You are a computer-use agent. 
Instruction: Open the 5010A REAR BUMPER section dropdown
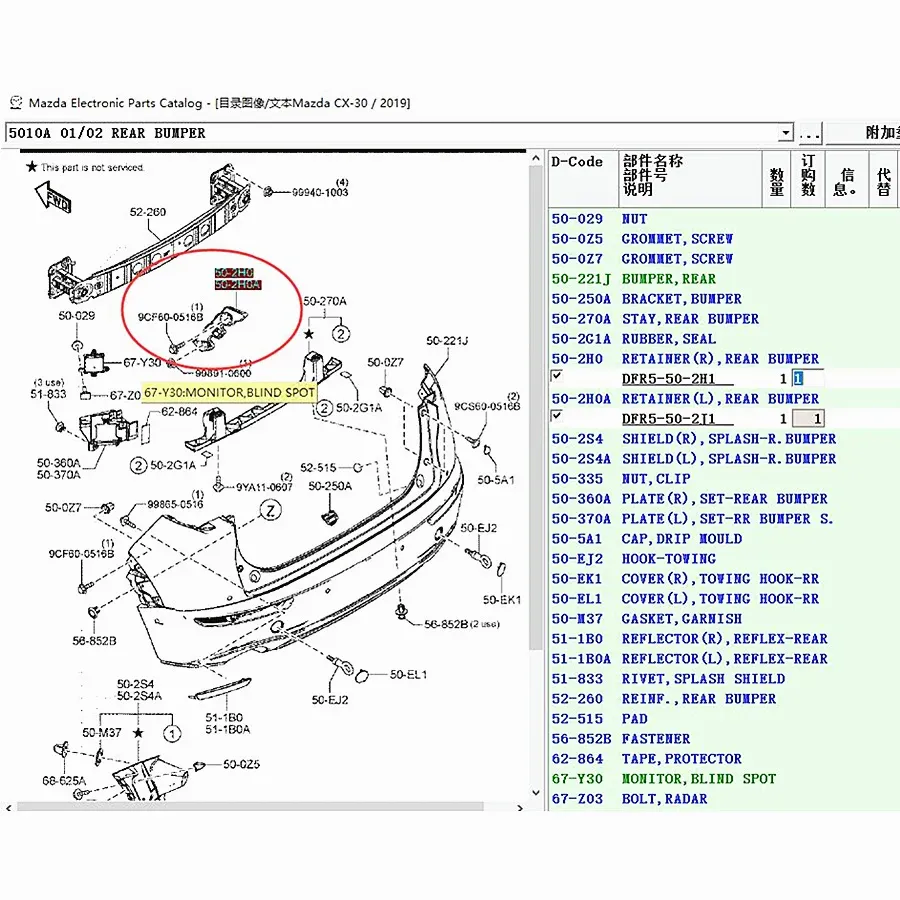tap(786, 133)
